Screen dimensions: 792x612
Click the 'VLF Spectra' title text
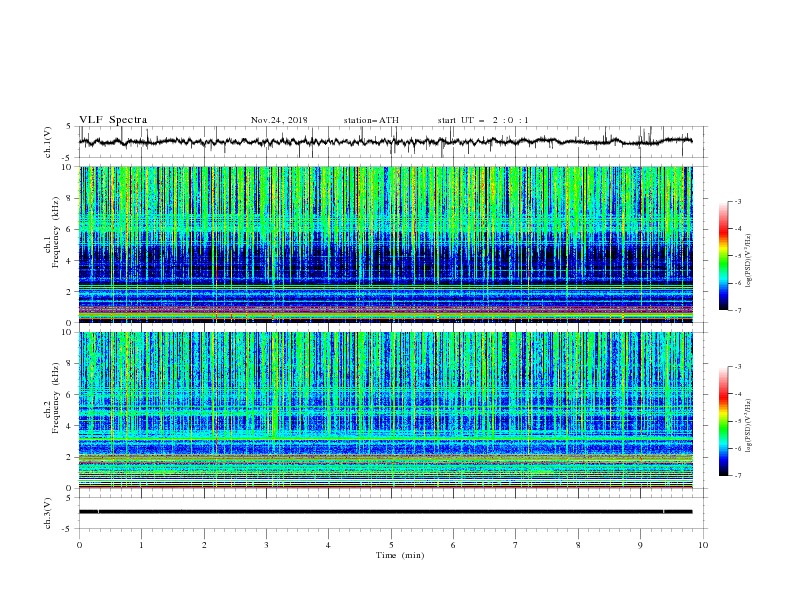pos(113,120)
